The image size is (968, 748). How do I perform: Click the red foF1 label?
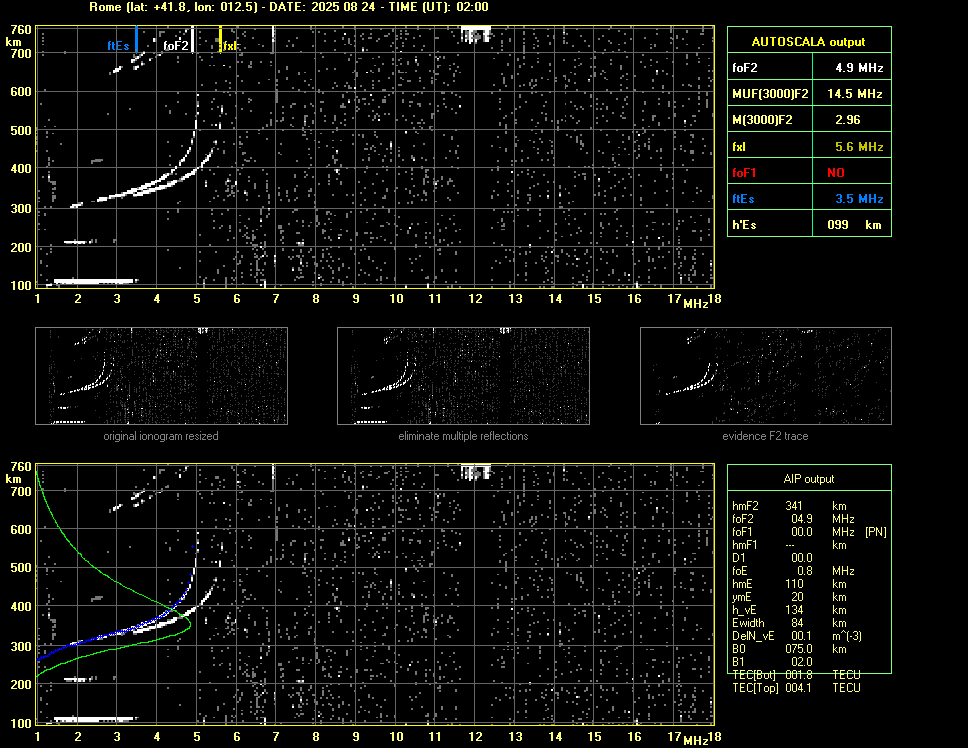click(x=744, y=173)
